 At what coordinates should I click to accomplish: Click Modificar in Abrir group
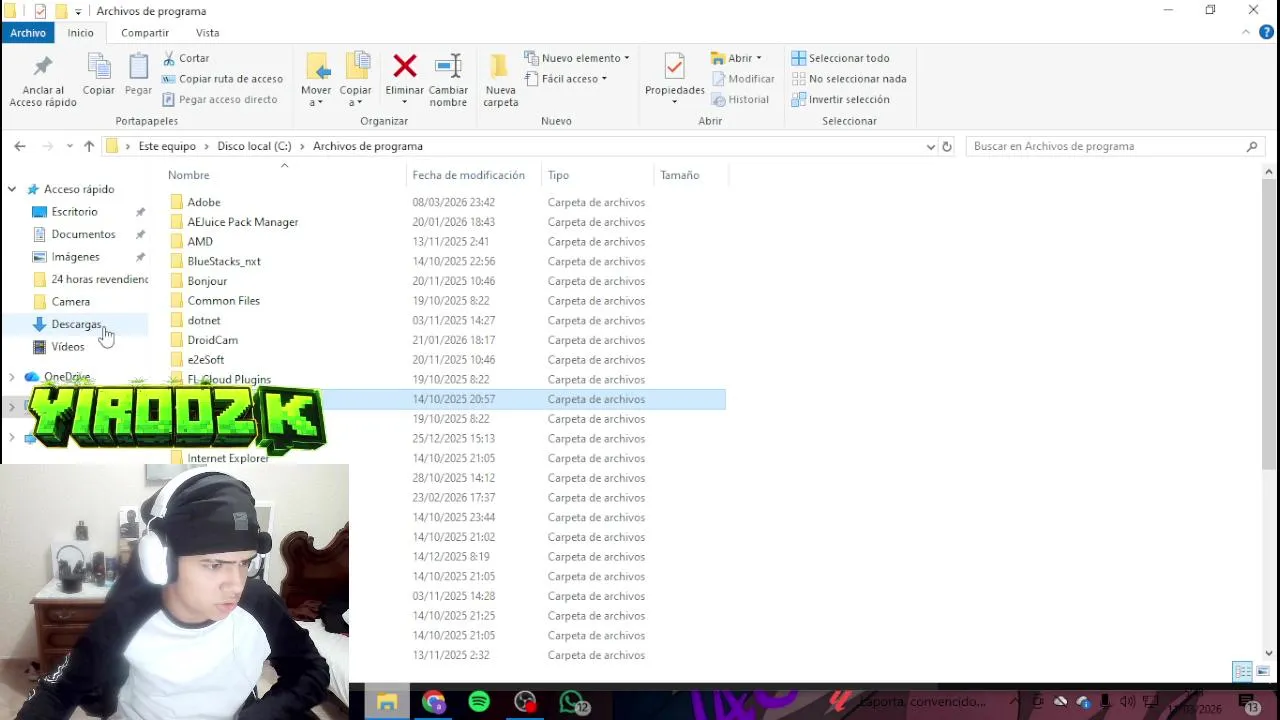[x=743, y=79]
